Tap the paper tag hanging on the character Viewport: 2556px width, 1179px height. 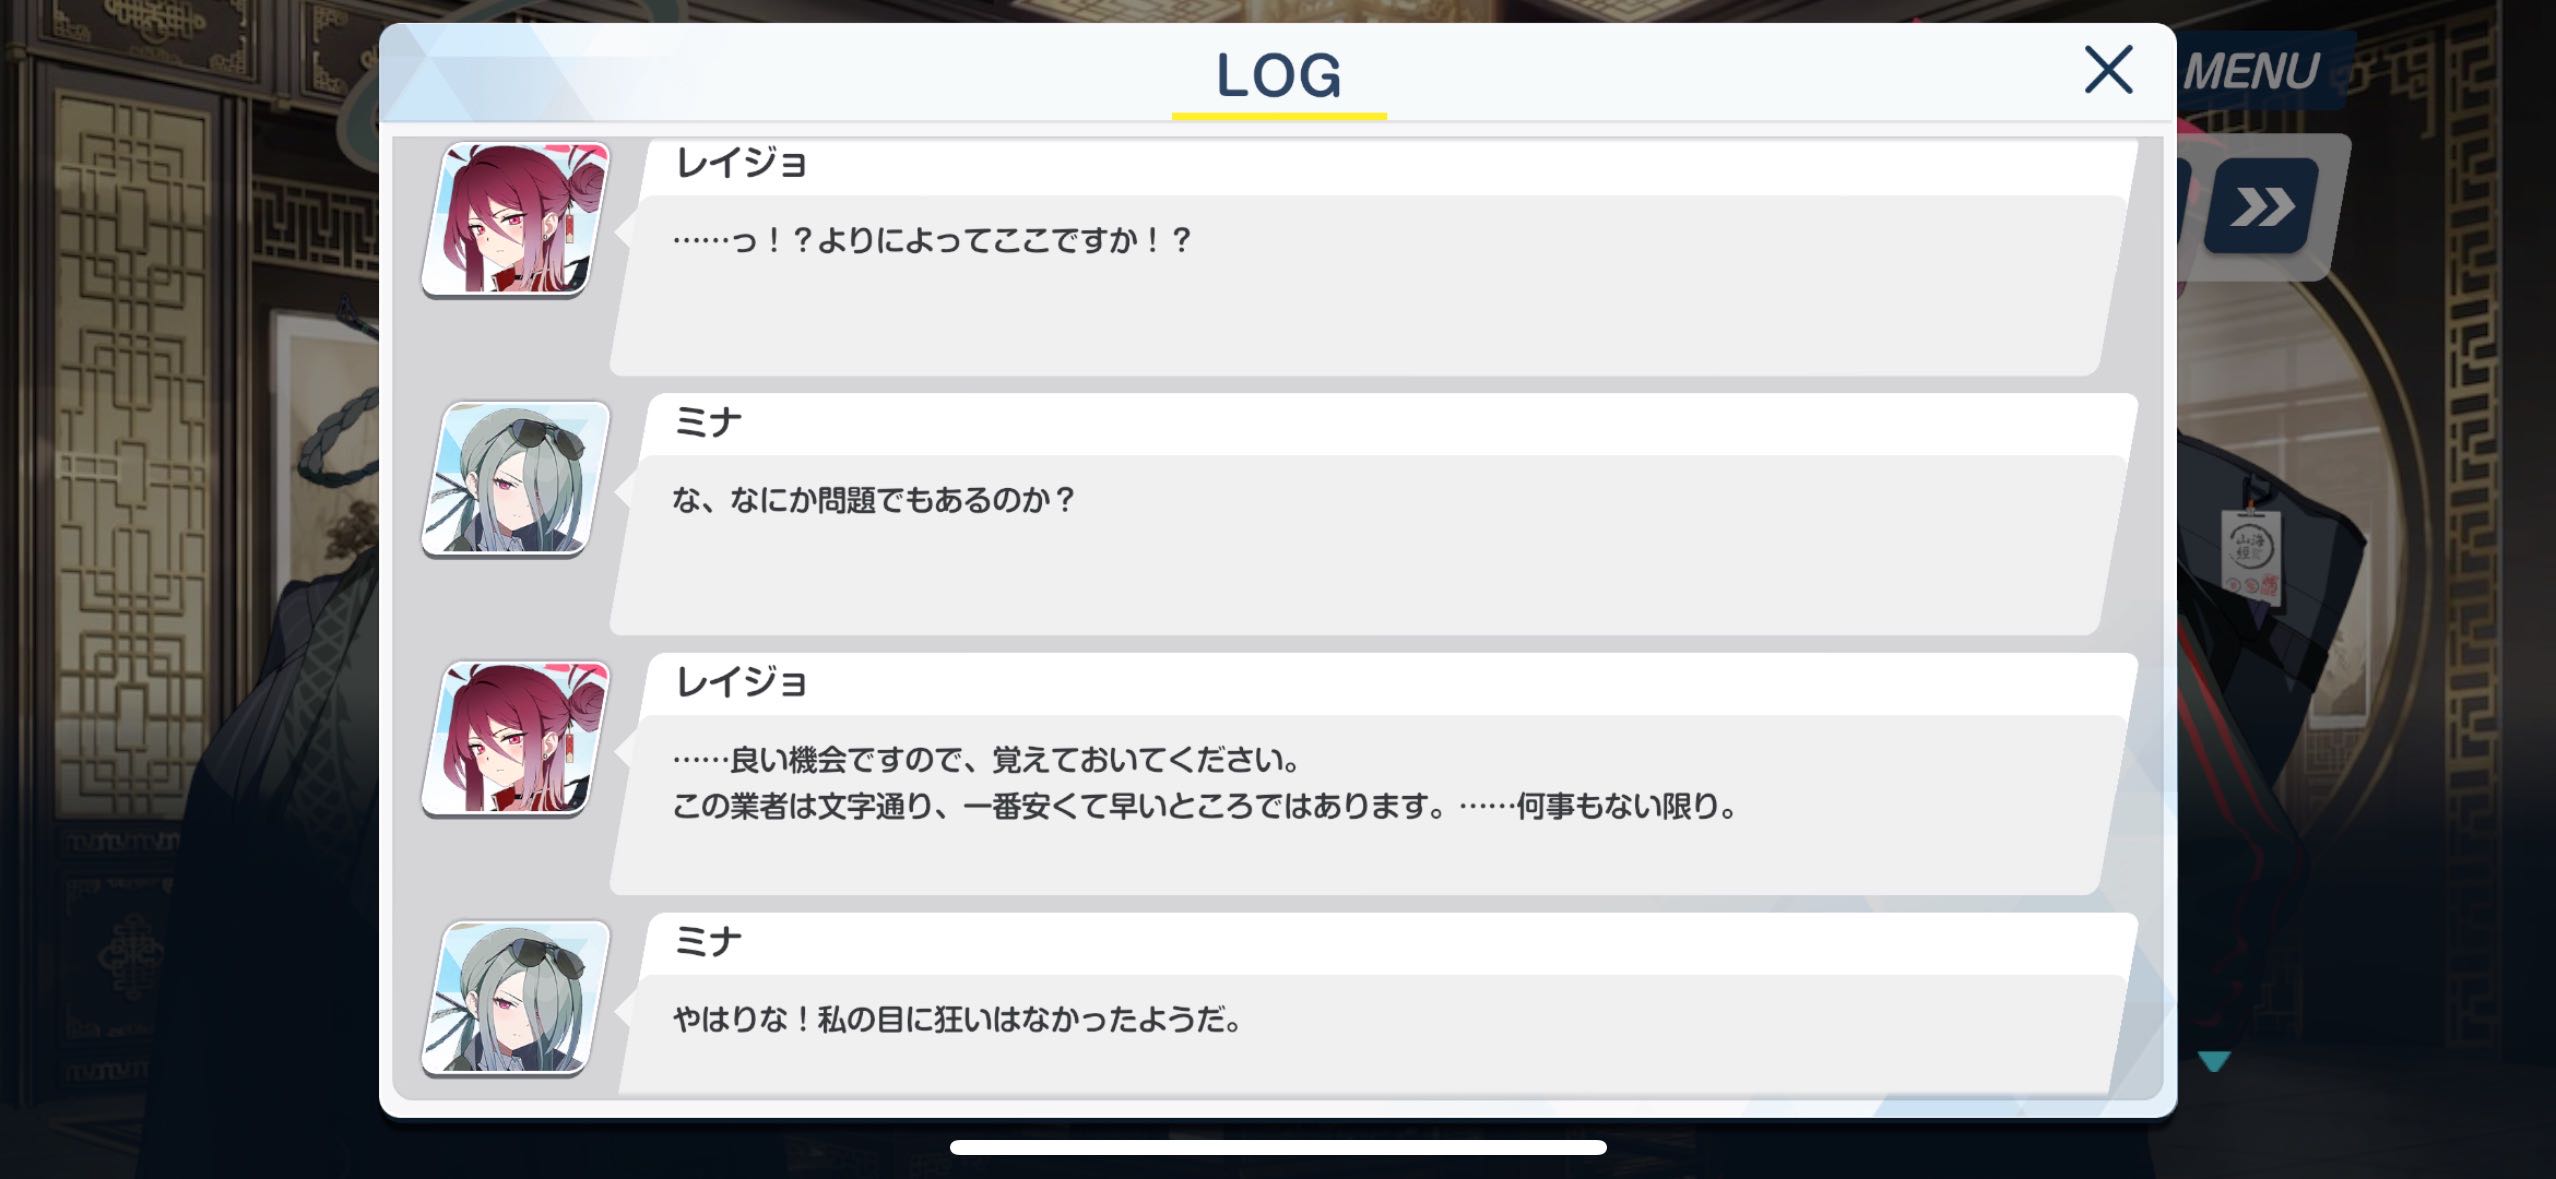tap(2251, 556)
